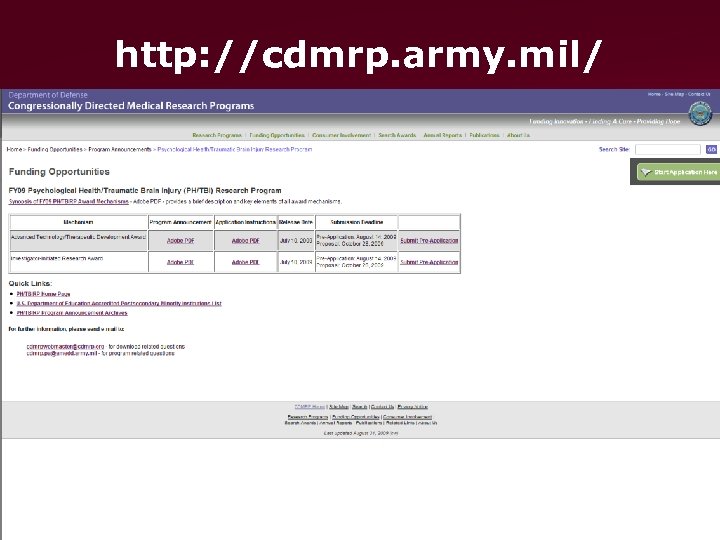
Task: Open the U.S. Department of Education Minority Institutions List link
Action: click(119, 304)
